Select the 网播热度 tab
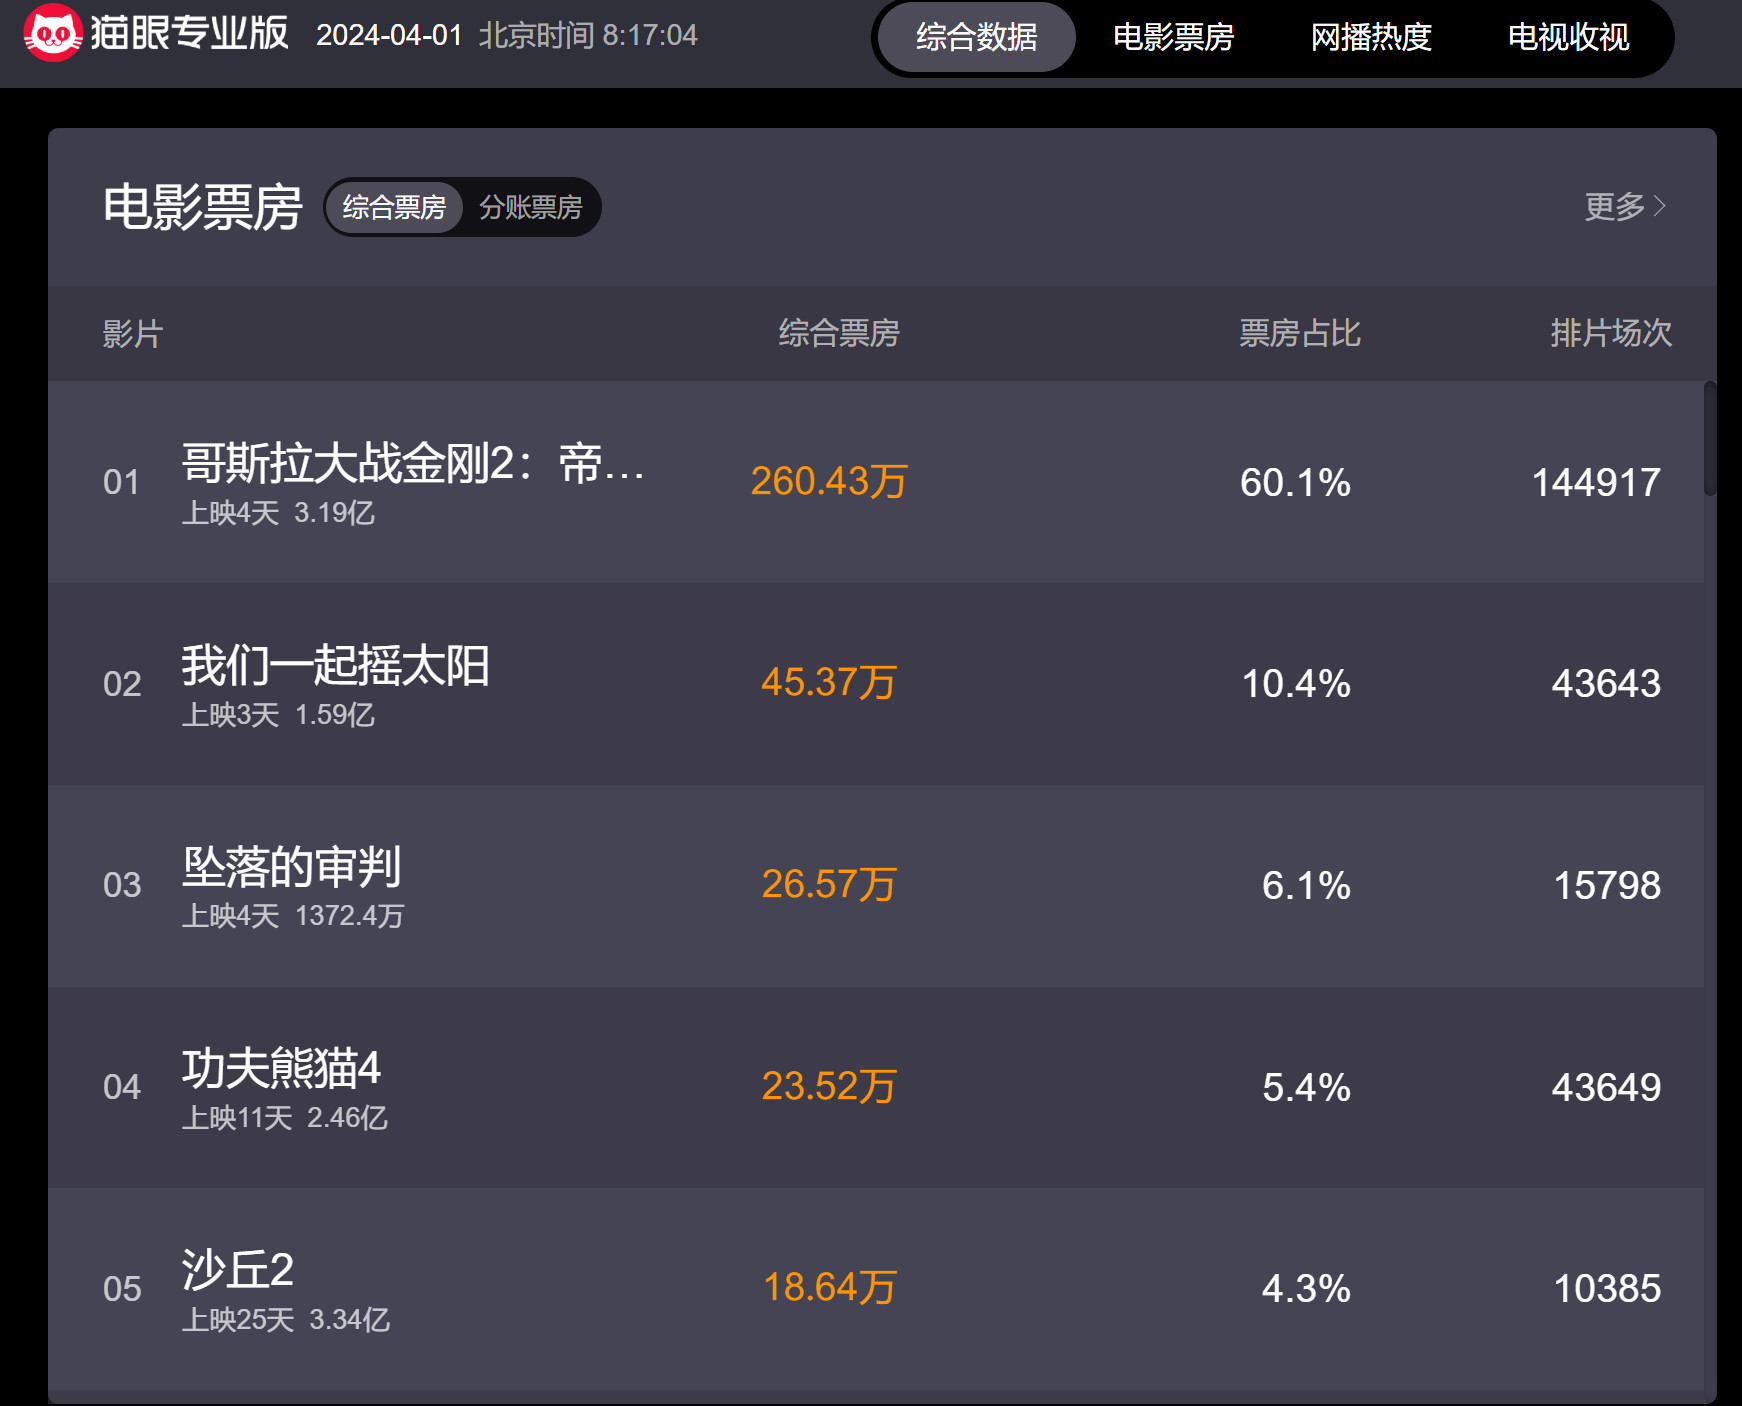Viewport: 1742px width, 1406px height. tap(1371, 37)
